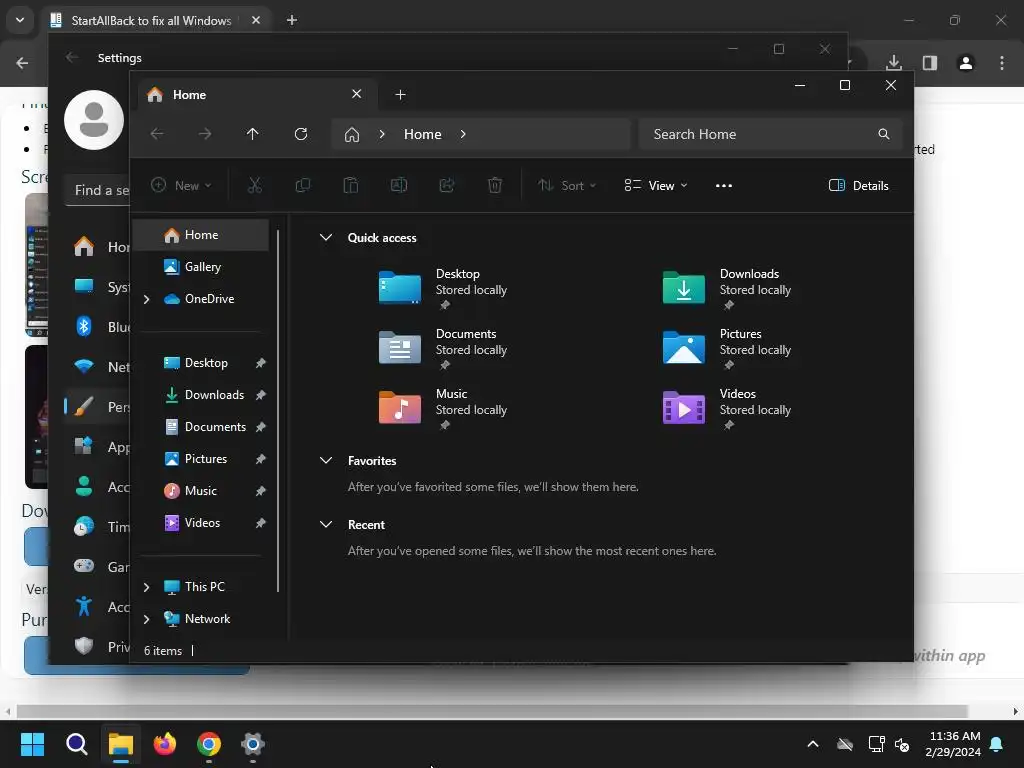Open Windows Start menu on taskbar

click(32, 744)
